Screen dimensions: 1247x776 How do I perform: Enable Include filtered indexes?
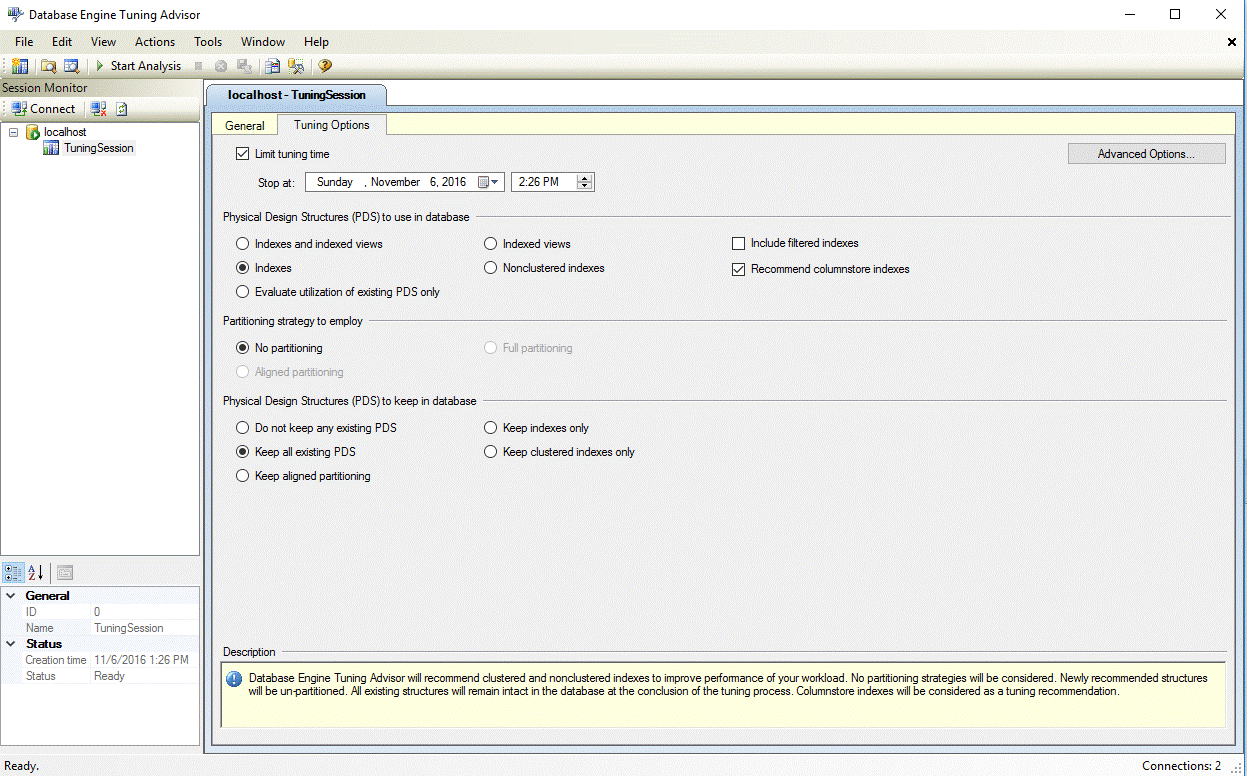point(739,243)
